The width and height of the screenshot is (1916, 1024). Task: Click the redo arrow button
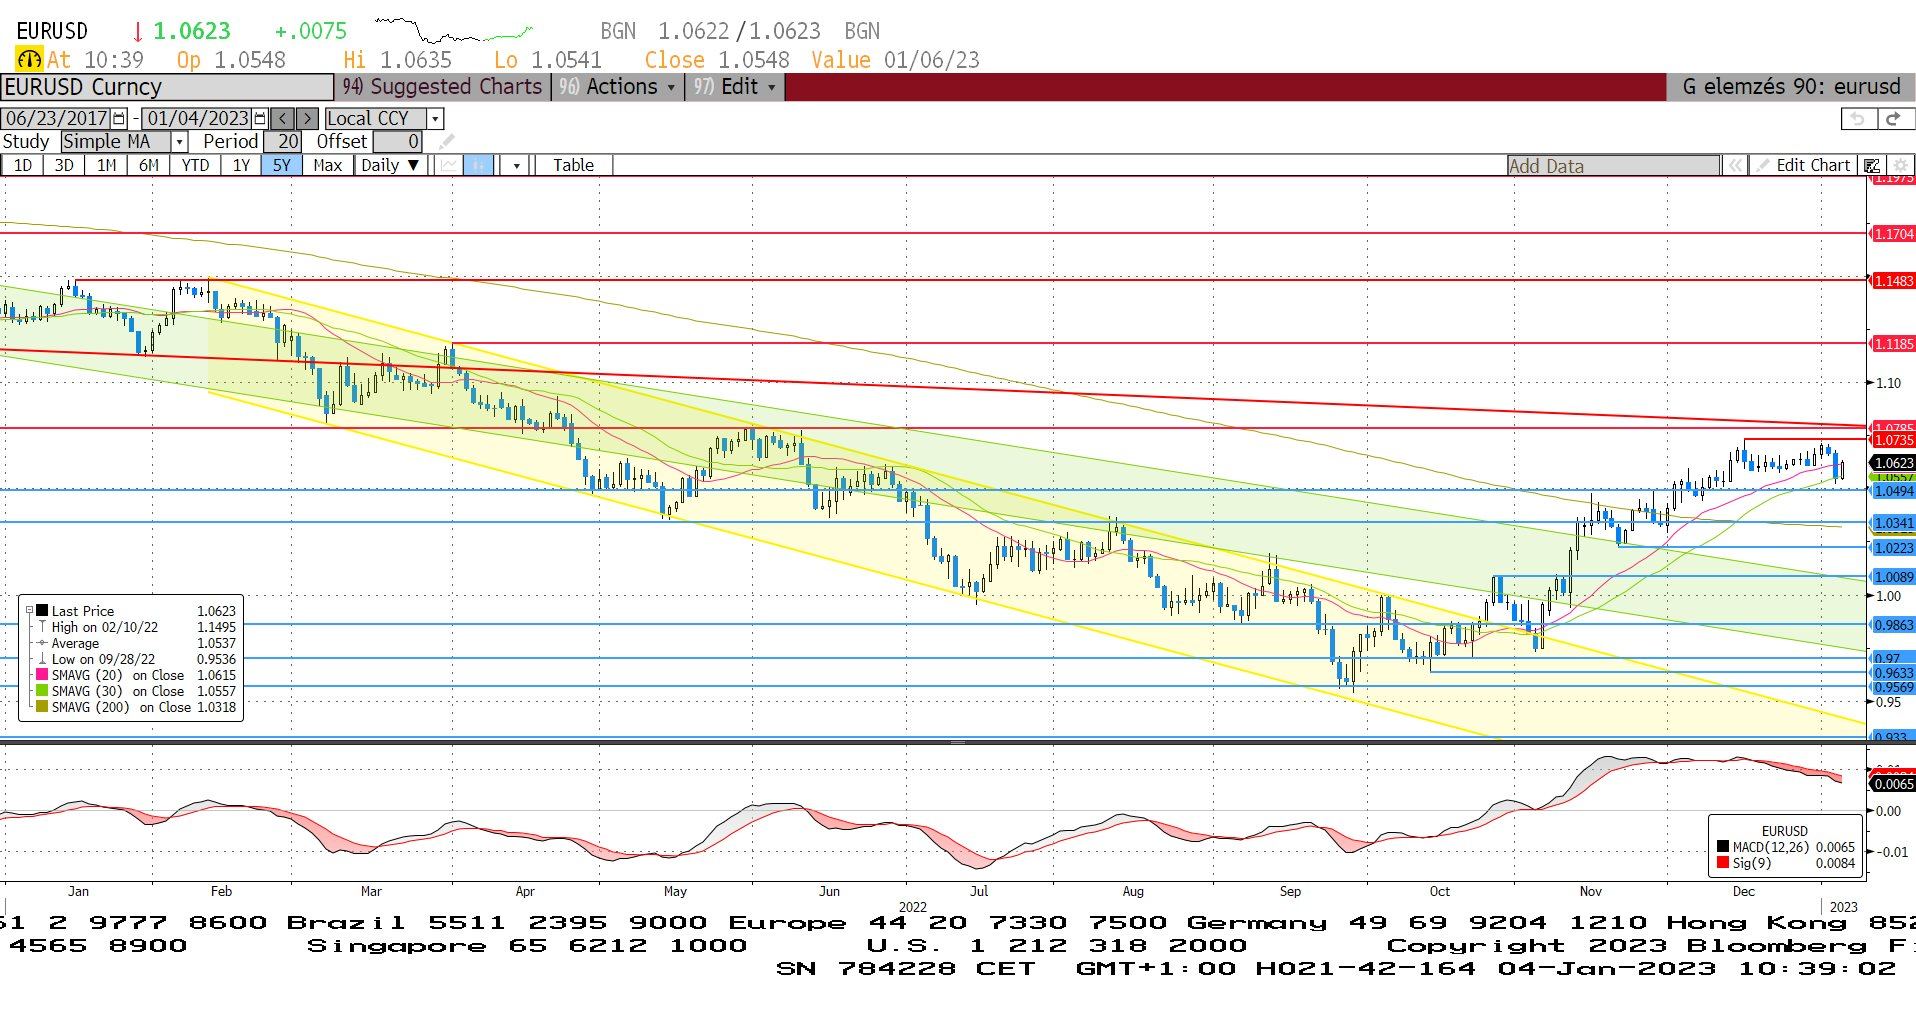1894,118
